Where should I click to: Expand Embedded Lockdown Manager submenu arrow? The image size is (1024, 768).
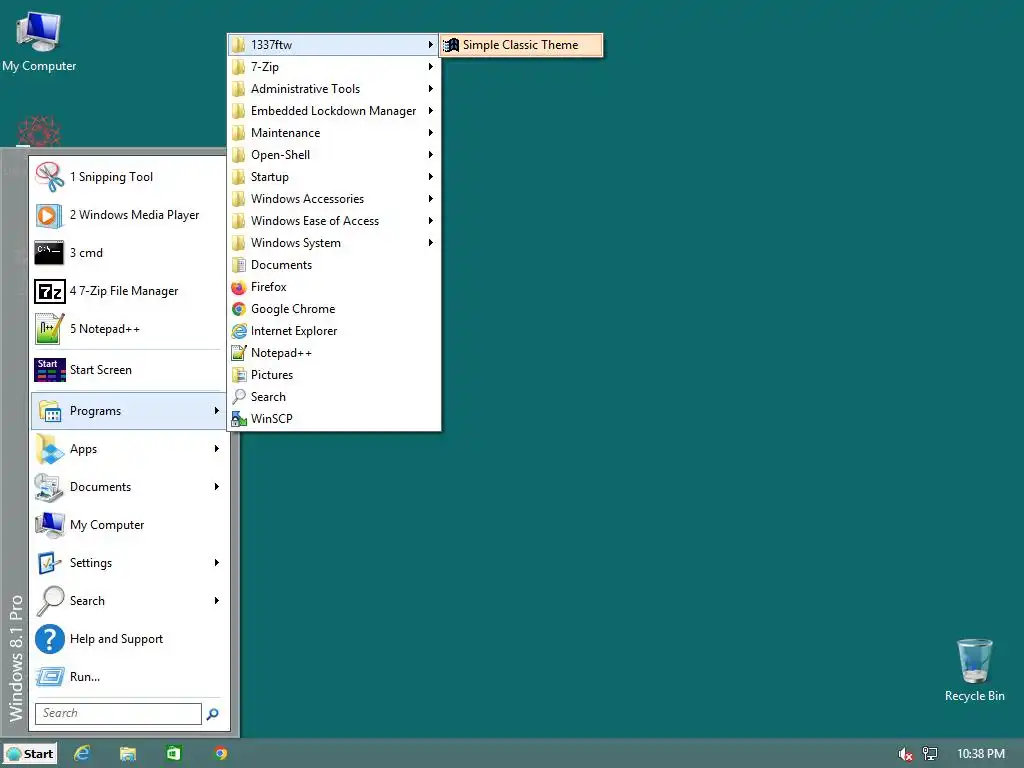pyautogui.click(x=430, y=111)
